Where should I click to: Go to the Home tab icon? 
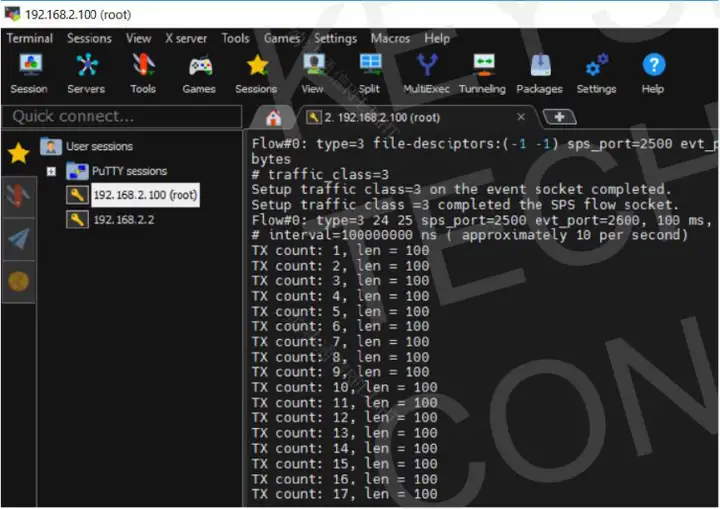(x=274, y=118)
